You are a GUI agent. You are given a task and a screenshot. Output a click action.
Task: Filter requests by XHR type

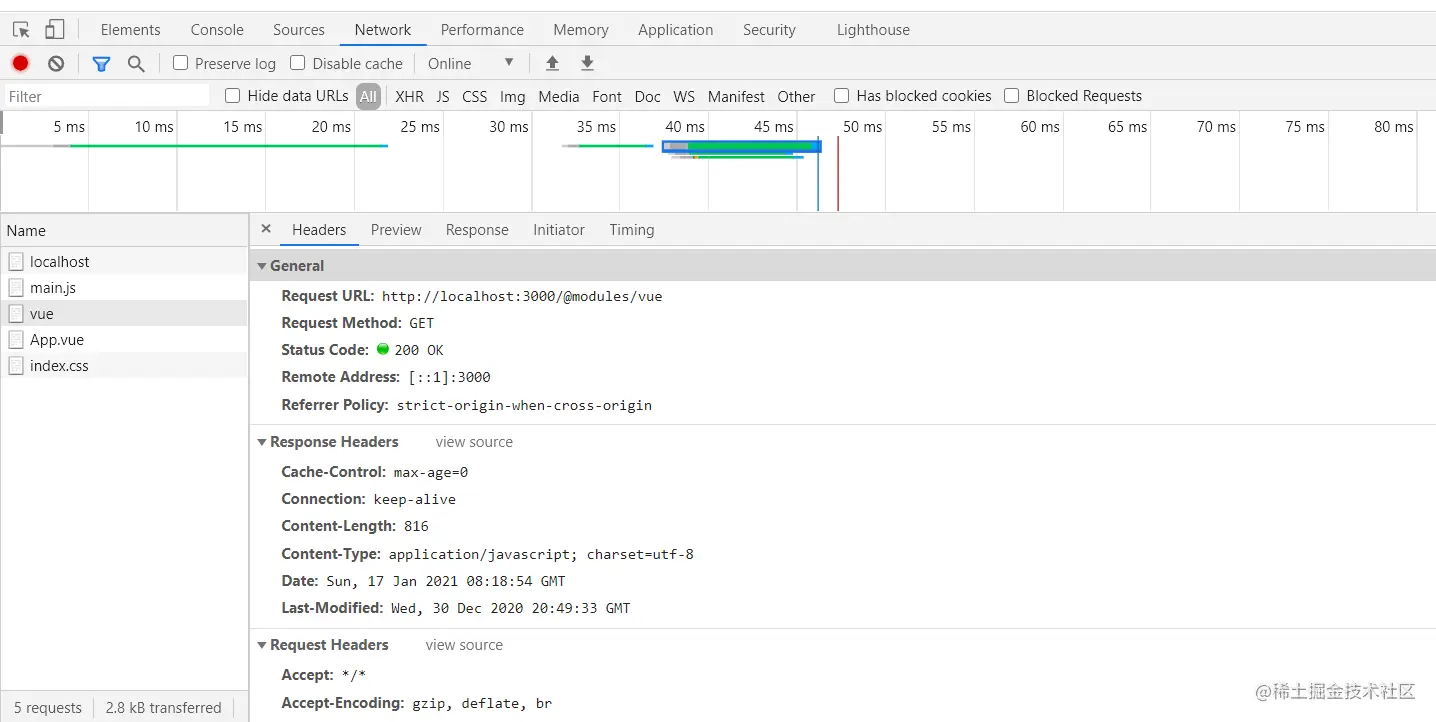[409, 97]
